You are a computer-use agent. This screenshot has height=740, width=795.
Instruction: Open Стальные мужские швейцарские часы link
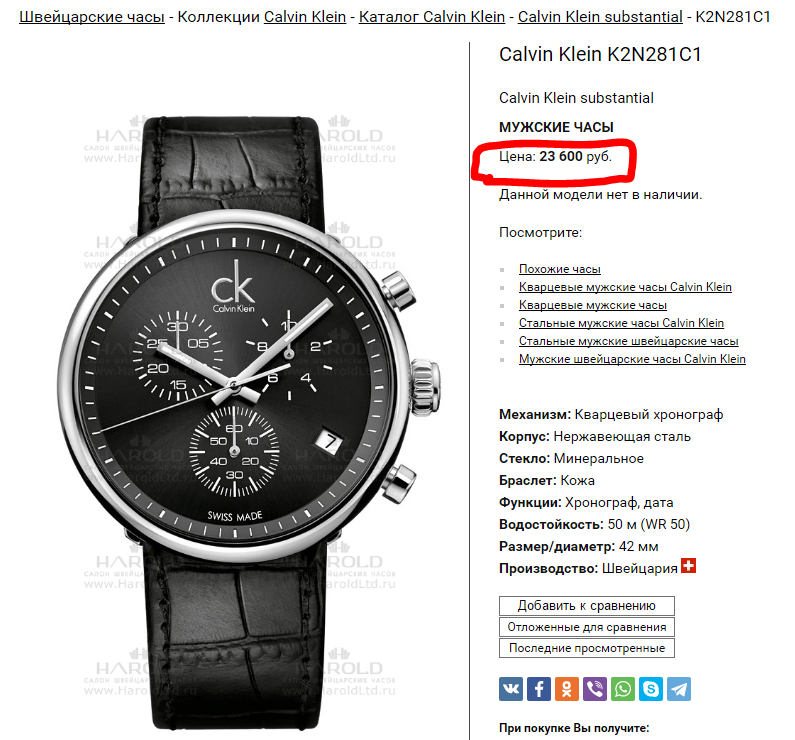pos(628,341)
